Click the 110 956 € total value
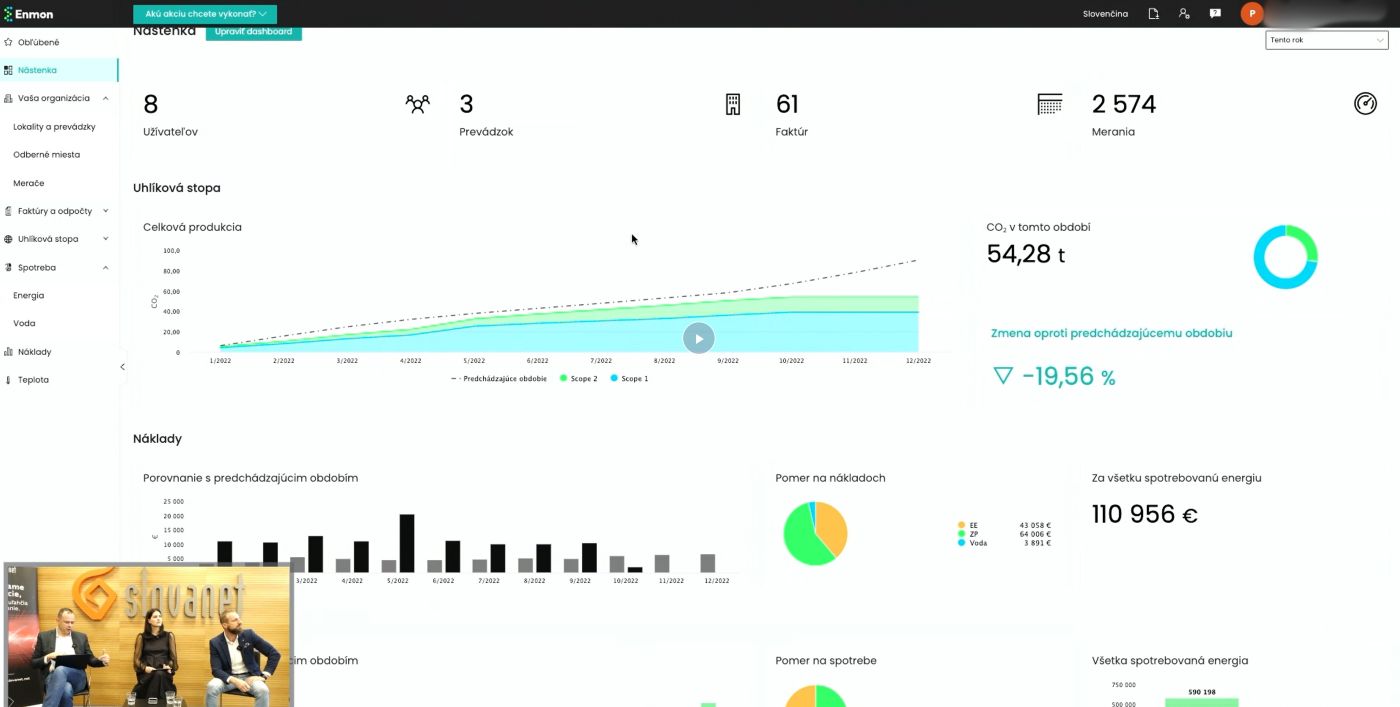 point(1145,514)
